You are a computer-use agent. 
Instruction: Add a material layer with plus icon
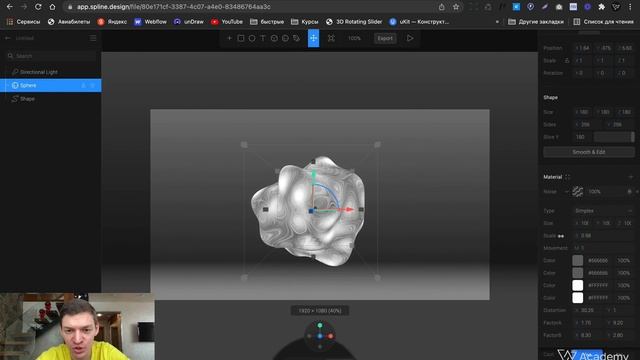[x=631, y=177]
